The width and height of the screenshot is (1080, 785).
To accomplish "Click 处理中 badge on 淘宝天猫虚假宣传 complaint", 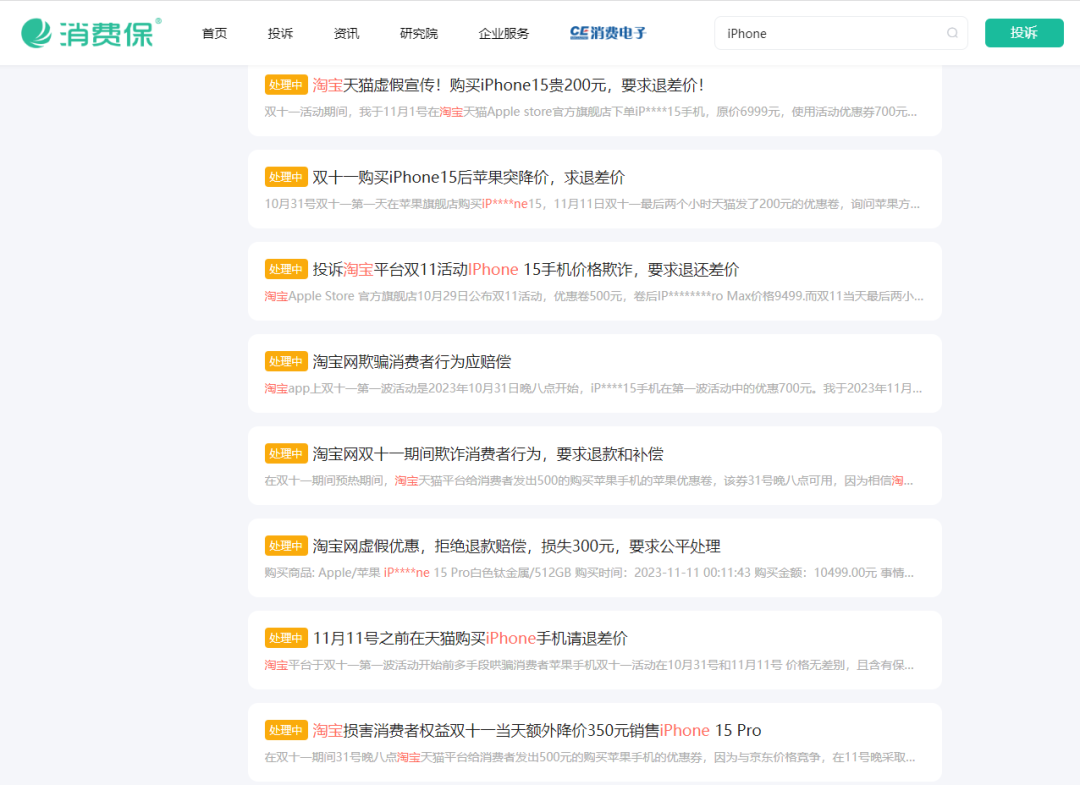I will [x=286, y=85].
